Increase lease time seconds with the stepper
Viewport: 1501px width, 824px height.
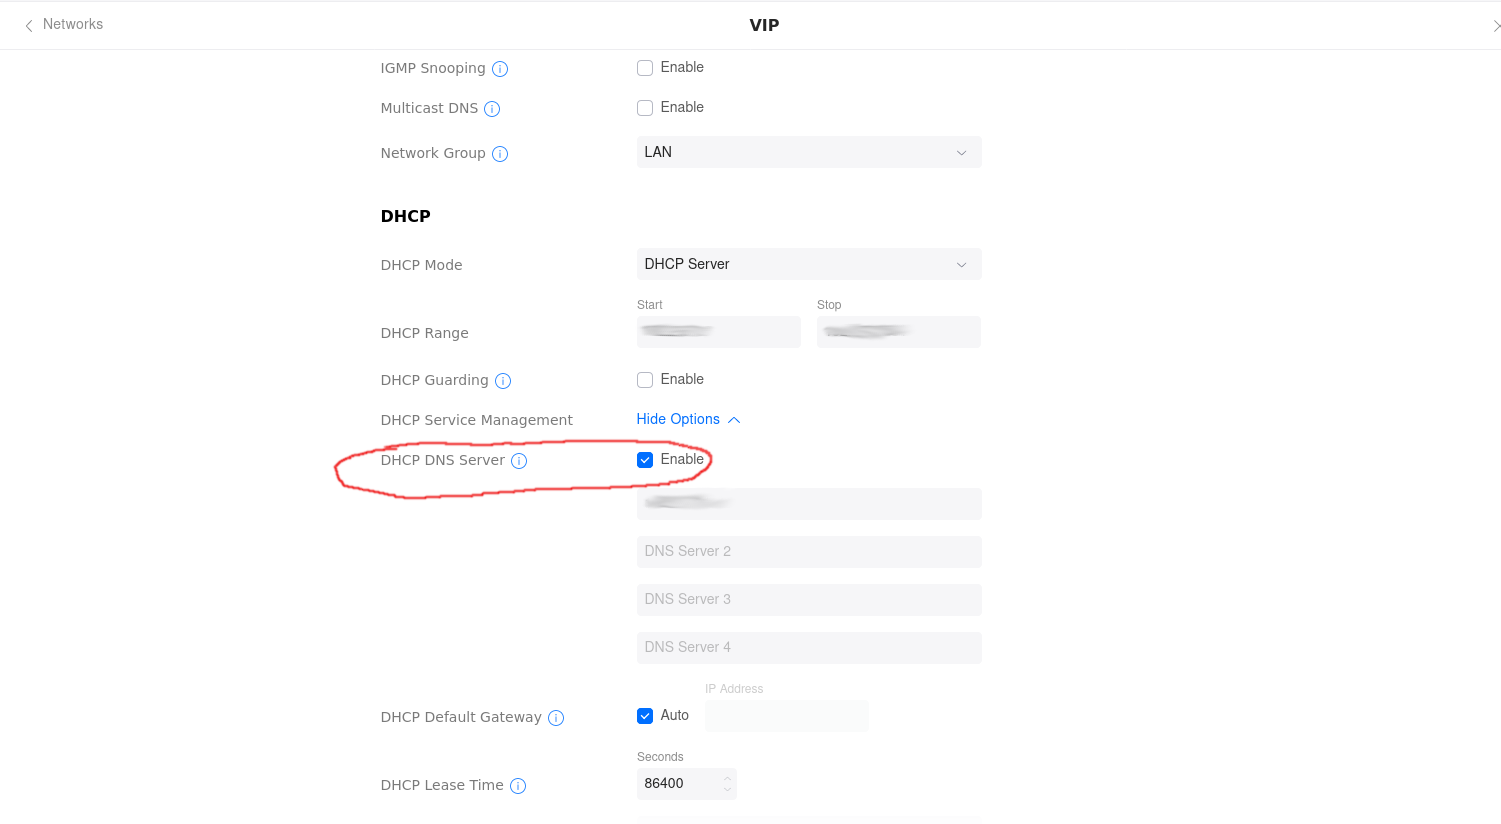tap(728, 778)
